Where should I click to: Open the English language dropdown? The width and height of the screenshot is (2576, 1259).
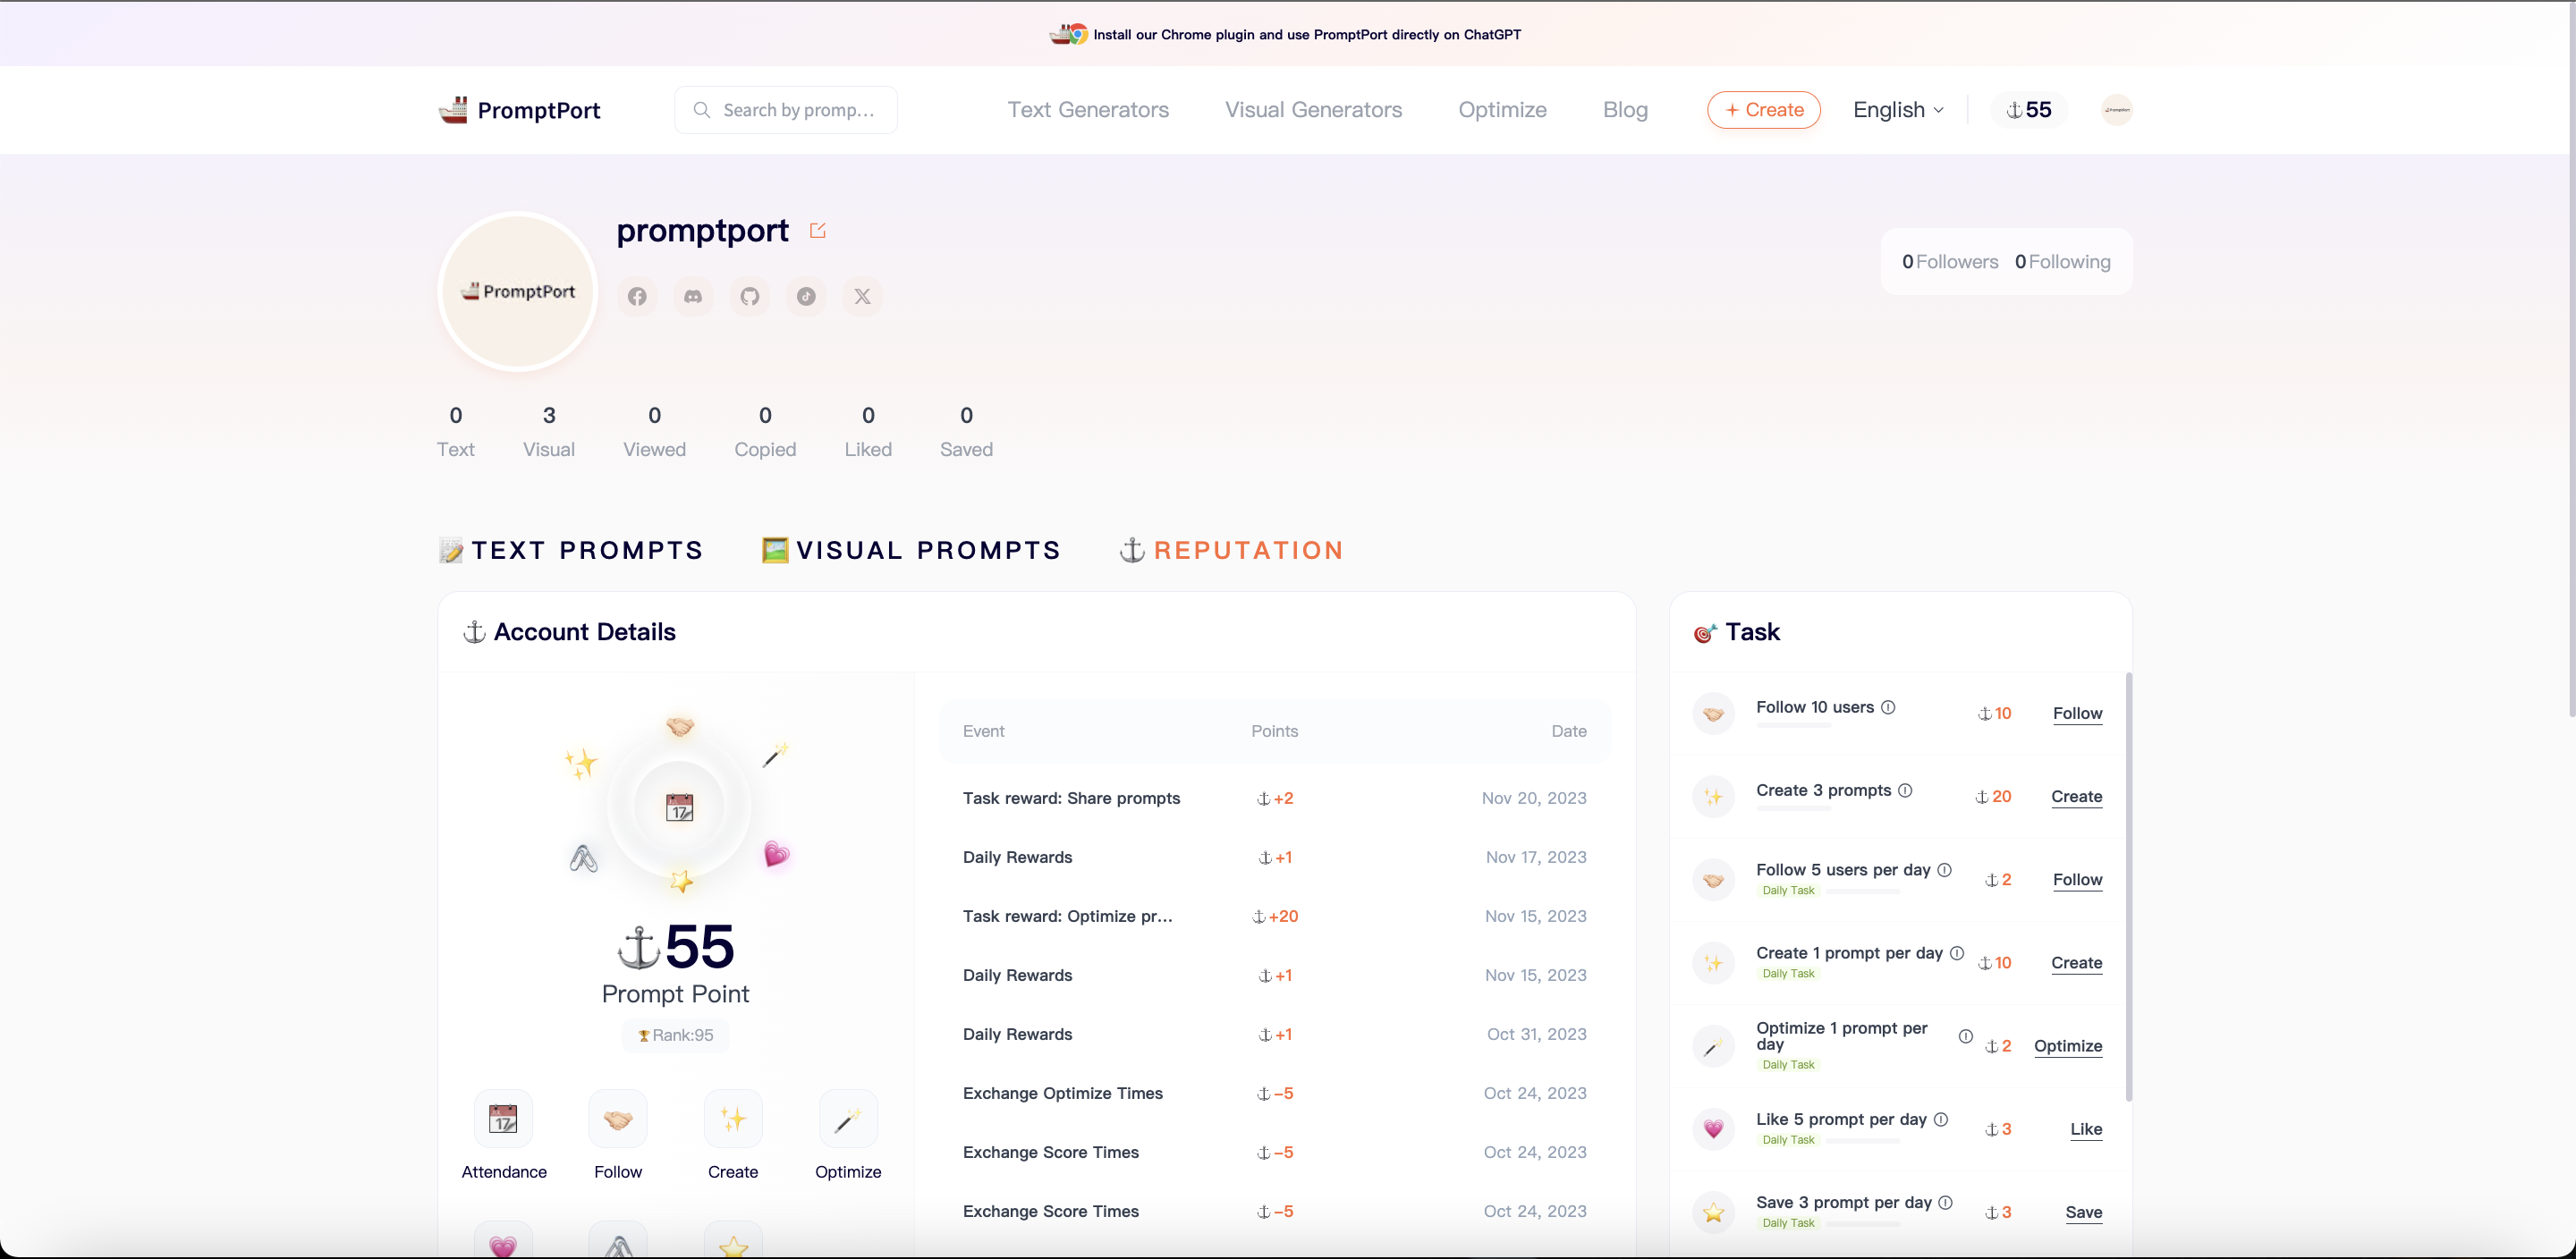coord(1897,110)
